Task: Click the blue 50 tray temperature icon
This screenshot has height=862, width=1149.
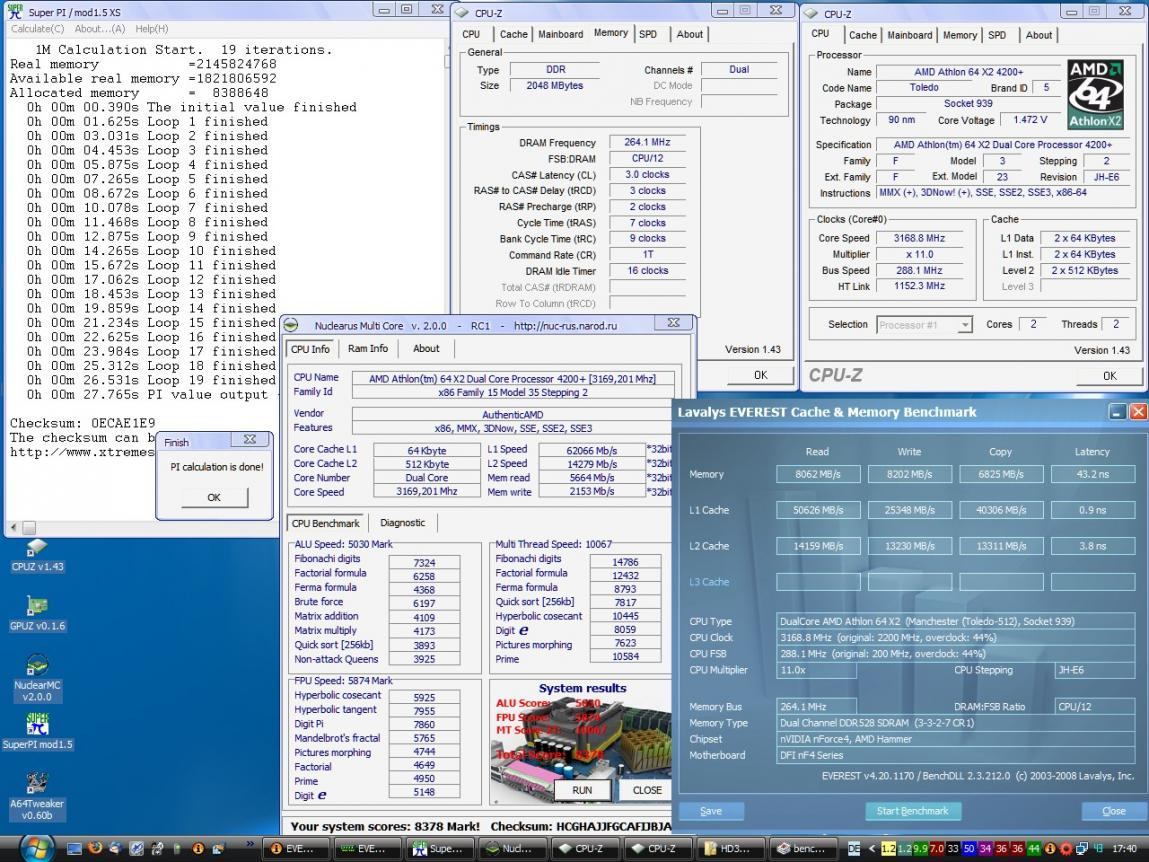Action: point(969,849)
